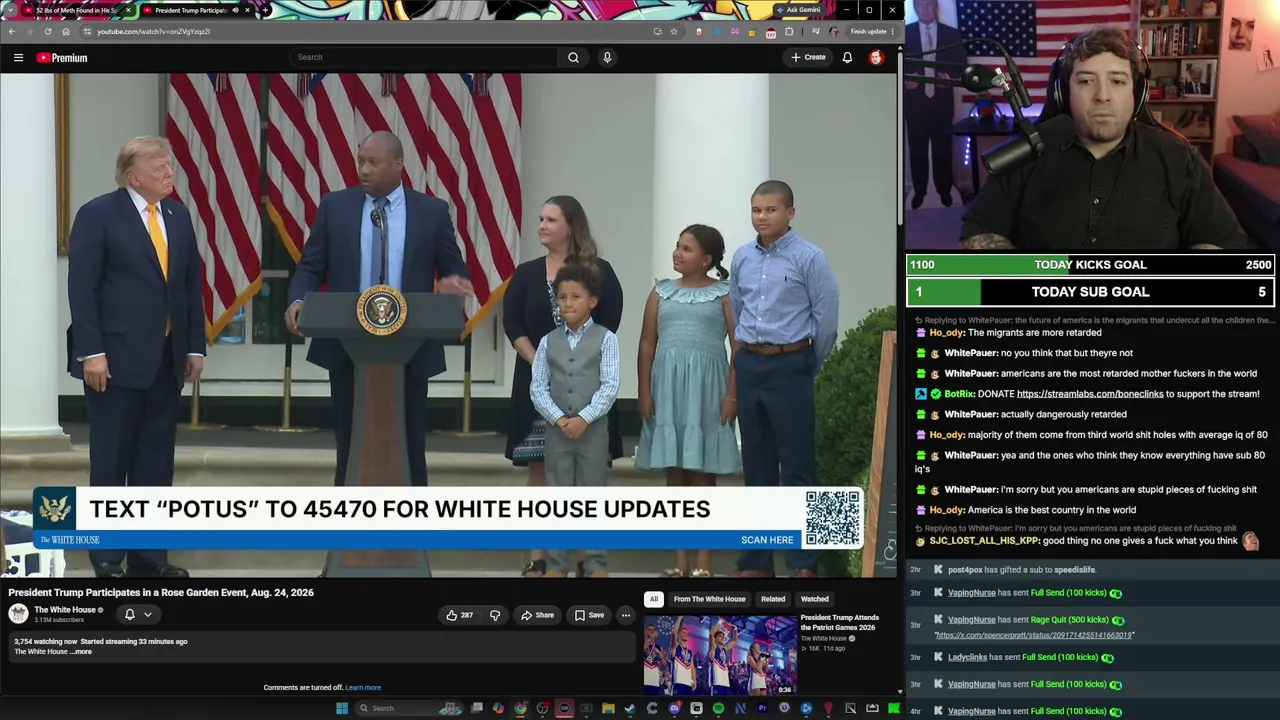Open The White House channel name
This screenshot has width=1280, height=720.
coord(65,610)
